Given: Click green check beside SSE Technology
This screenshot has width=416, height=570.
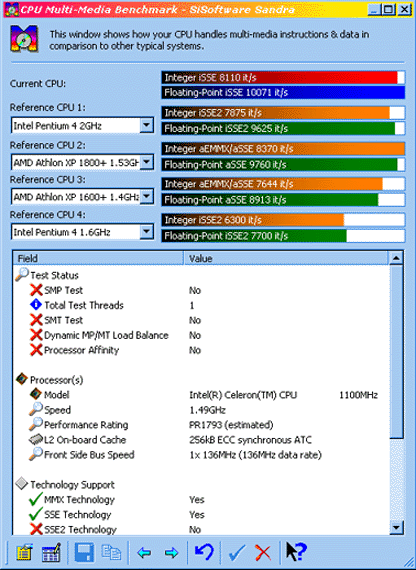Looking at the screenshot, I should (36, 514).
